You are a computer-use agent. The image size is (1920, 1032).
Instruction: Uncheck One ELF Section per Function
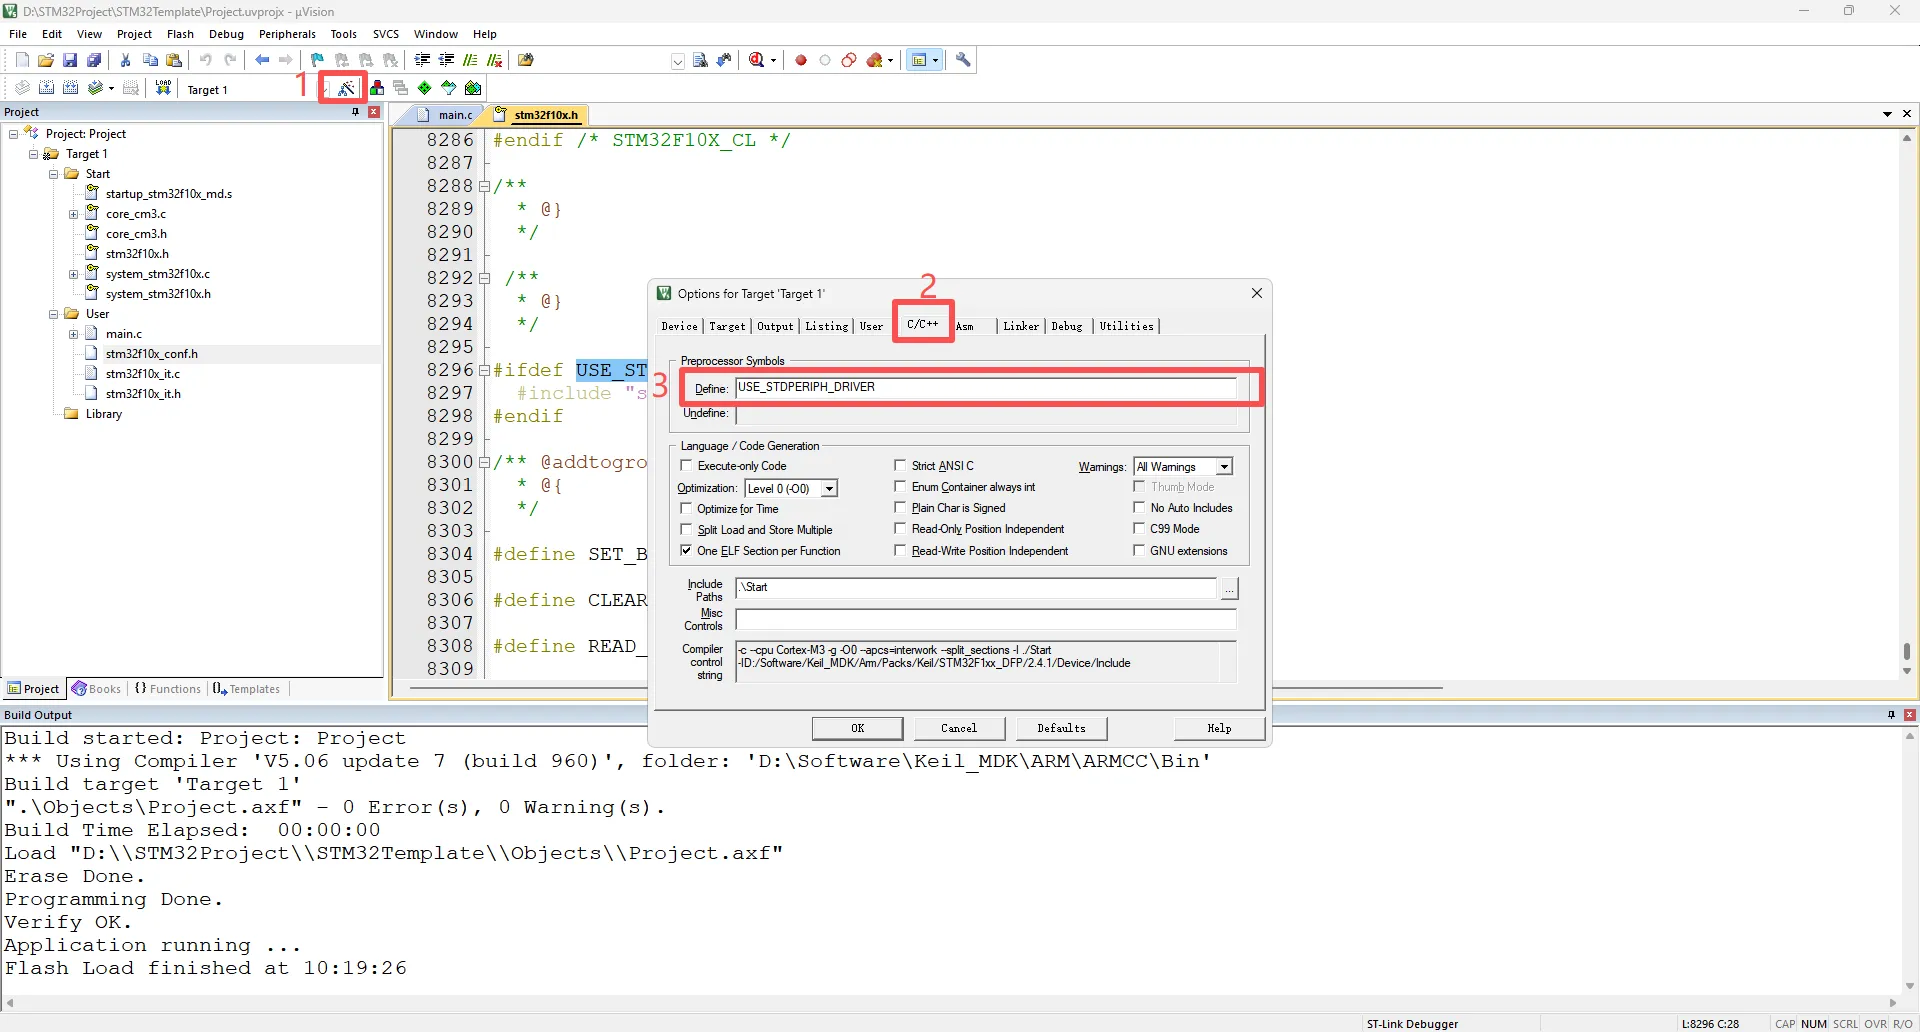(686, 551)
